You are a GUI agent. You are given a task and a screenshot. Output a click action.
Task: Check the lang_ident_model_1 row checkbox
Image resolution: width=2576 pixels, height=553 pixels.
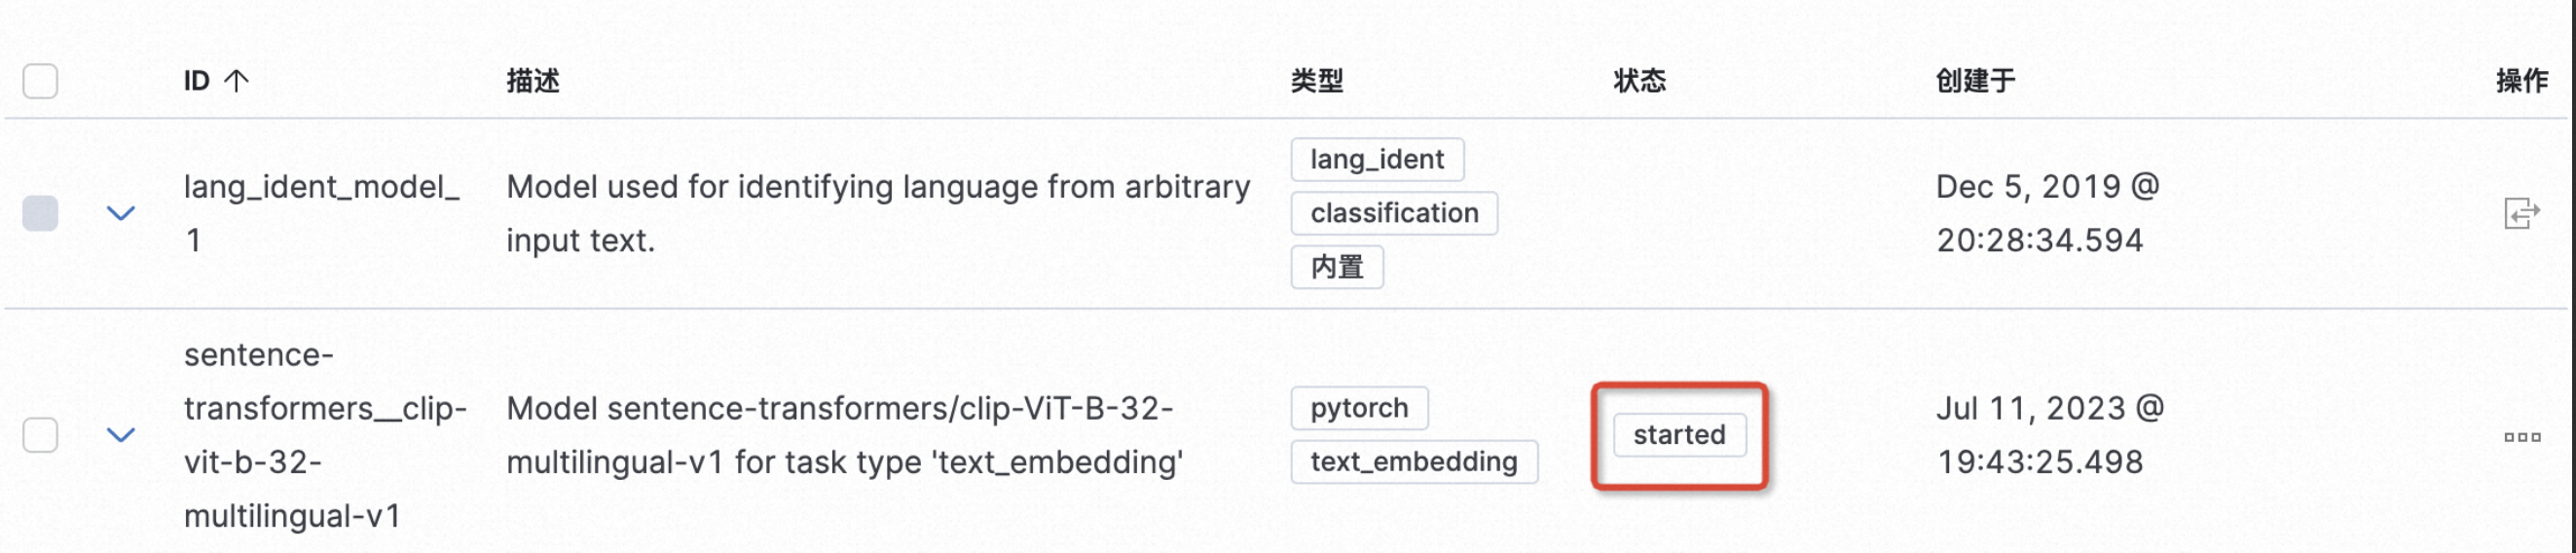coord(40,213)
